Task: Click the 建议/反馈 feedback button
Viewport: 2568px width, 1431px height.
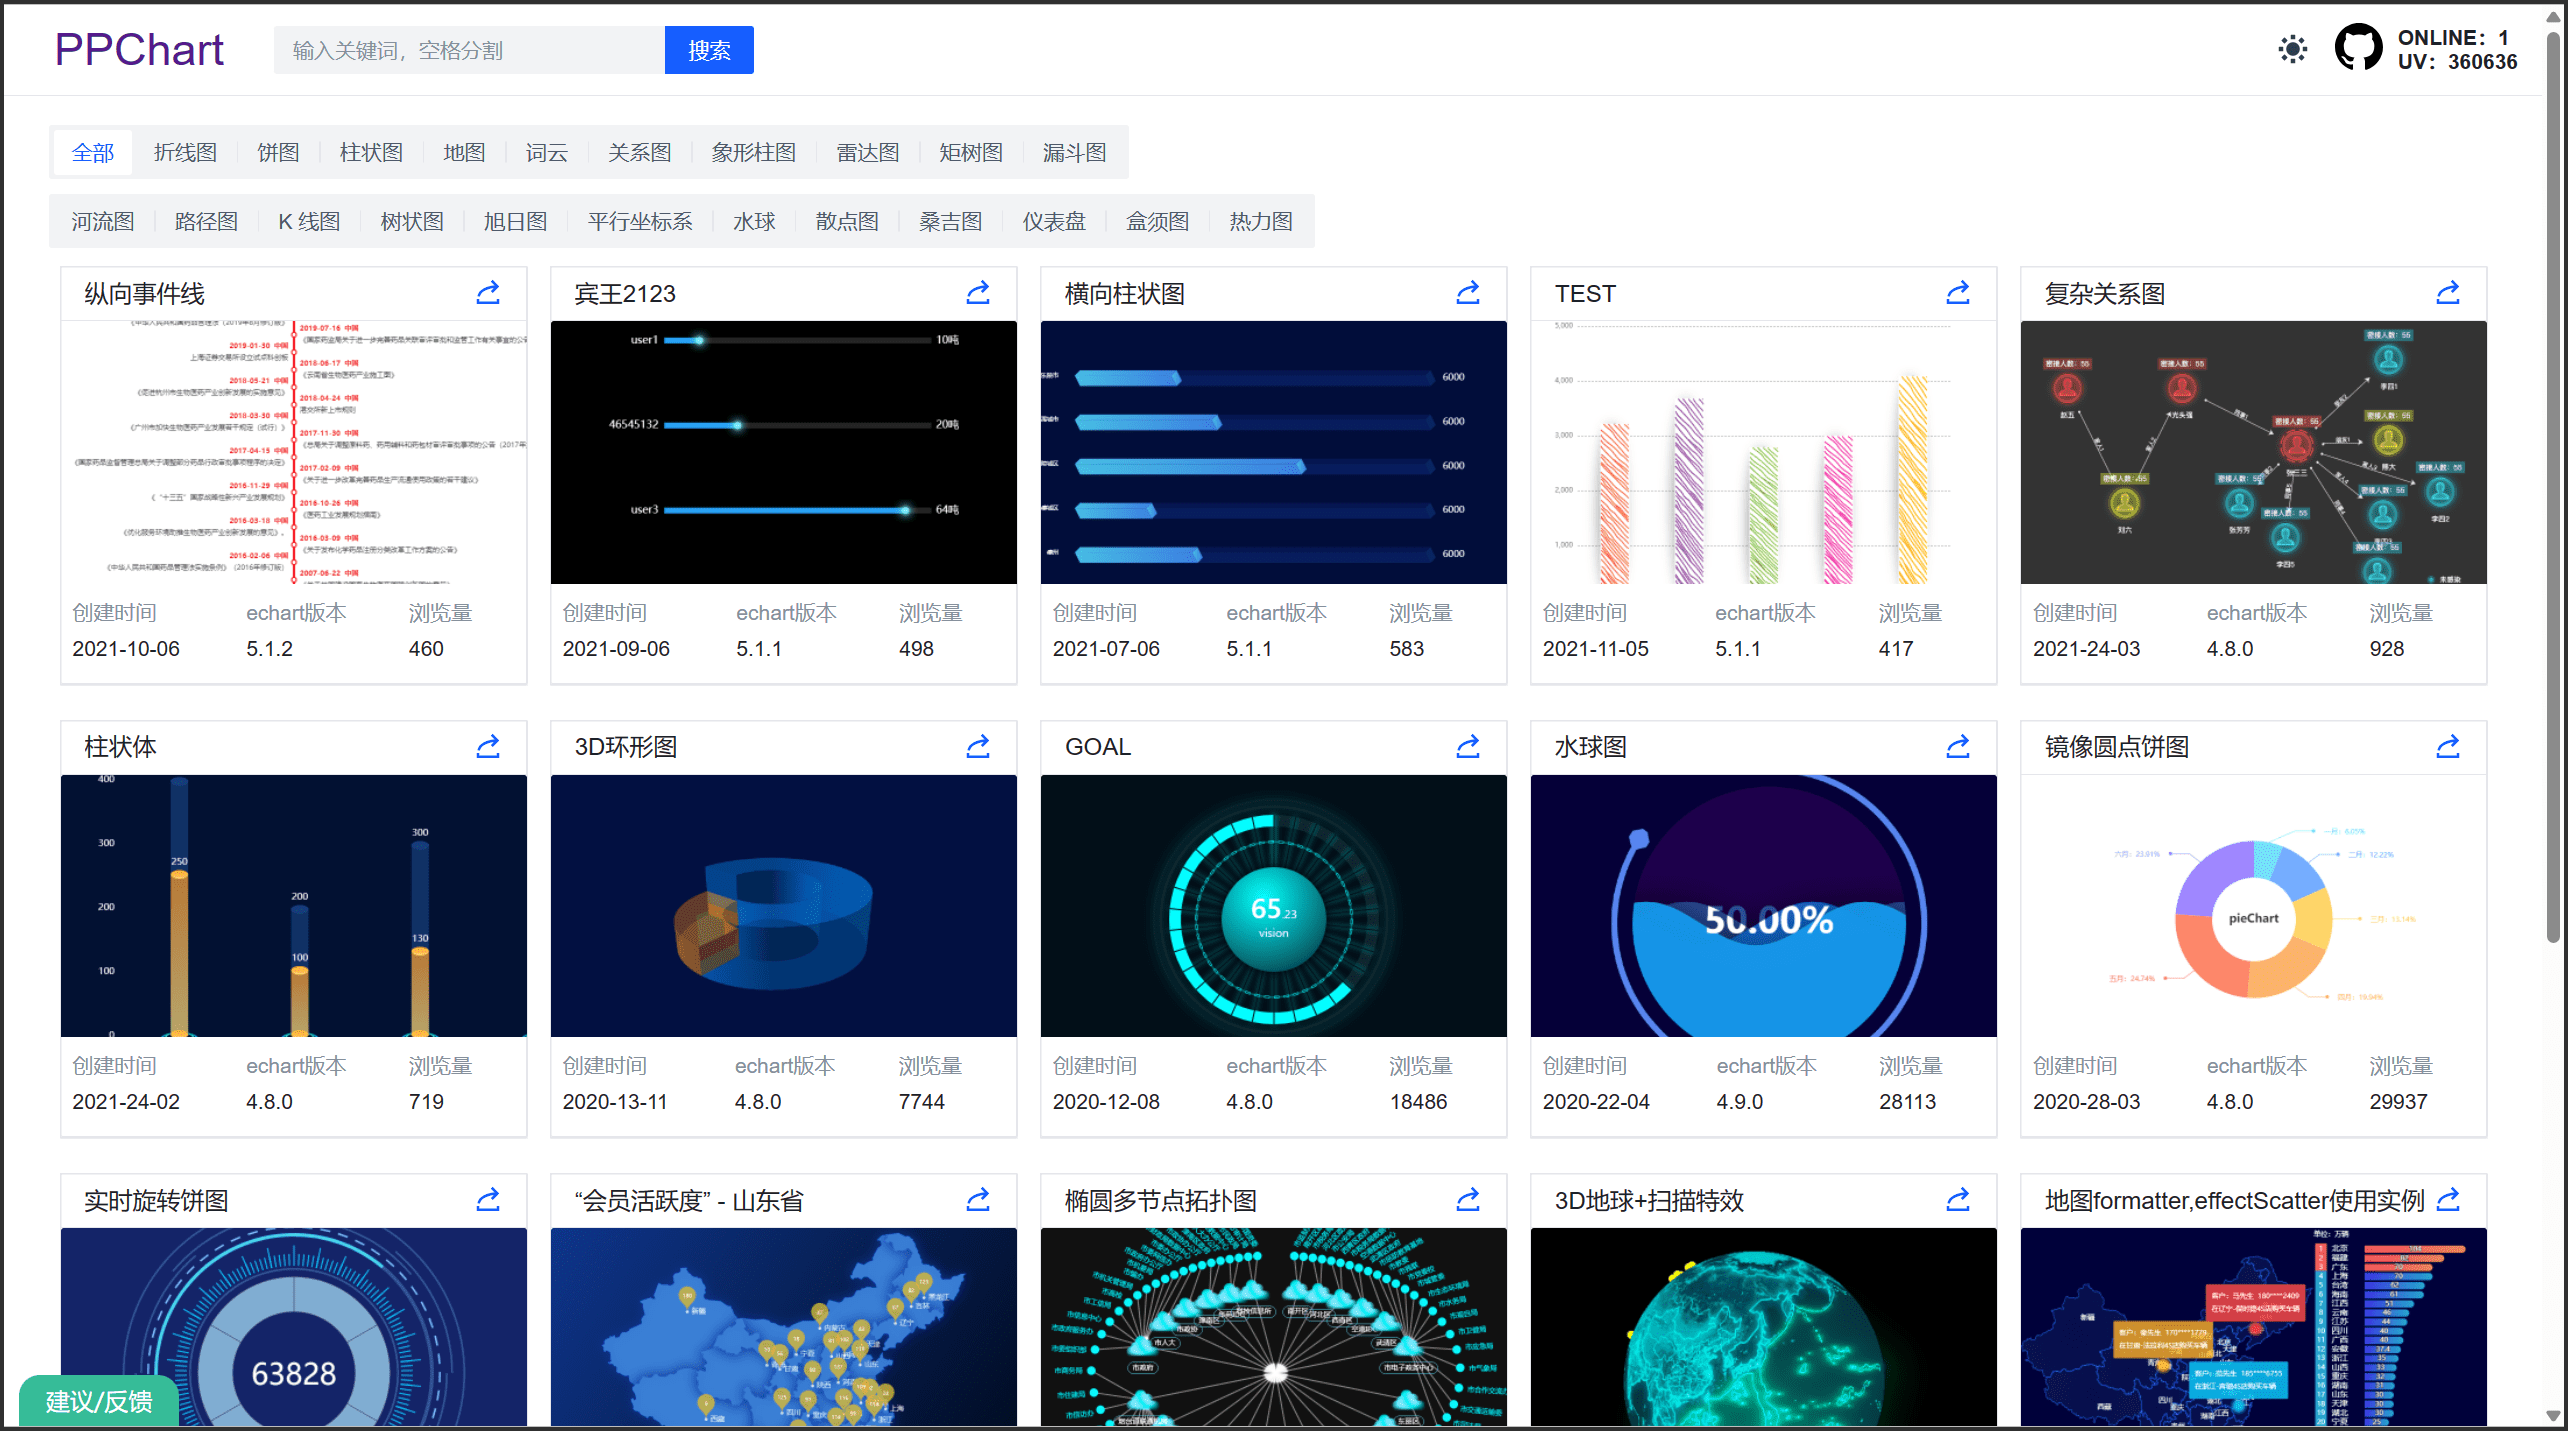Action: (99, 1401)
